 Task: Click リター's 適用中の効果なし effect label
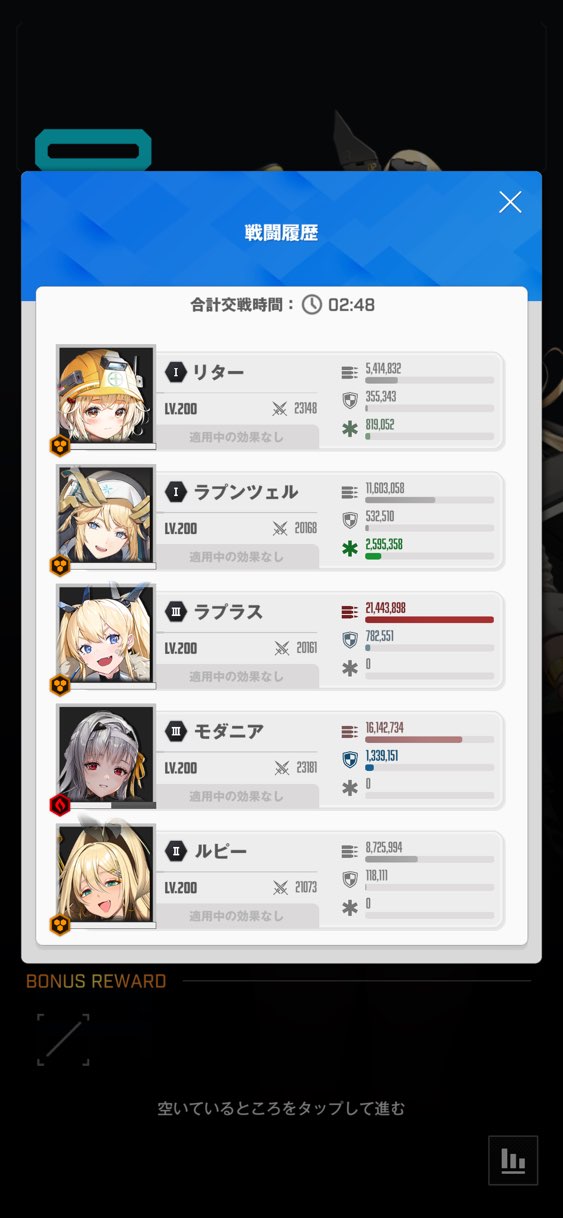237,436
